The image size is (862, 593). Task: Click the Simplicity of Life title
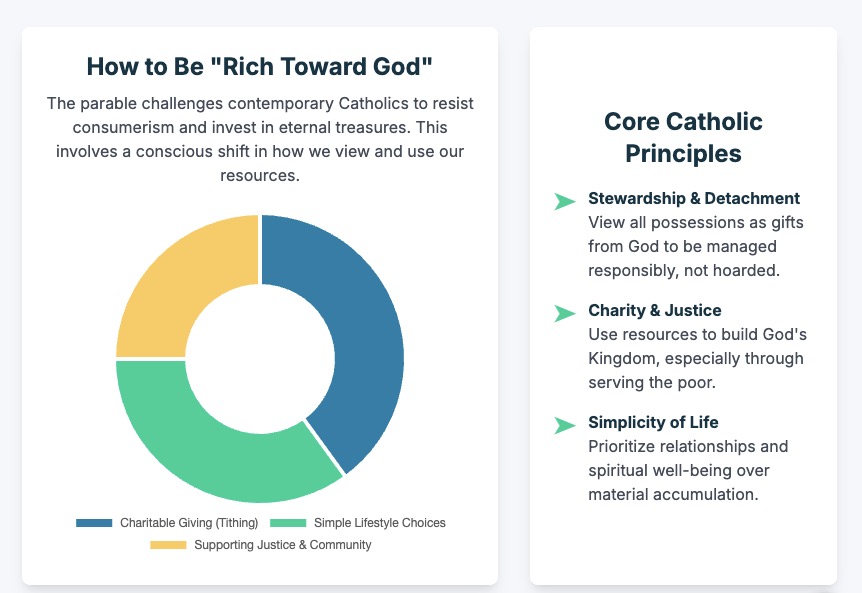pos(653,422)
